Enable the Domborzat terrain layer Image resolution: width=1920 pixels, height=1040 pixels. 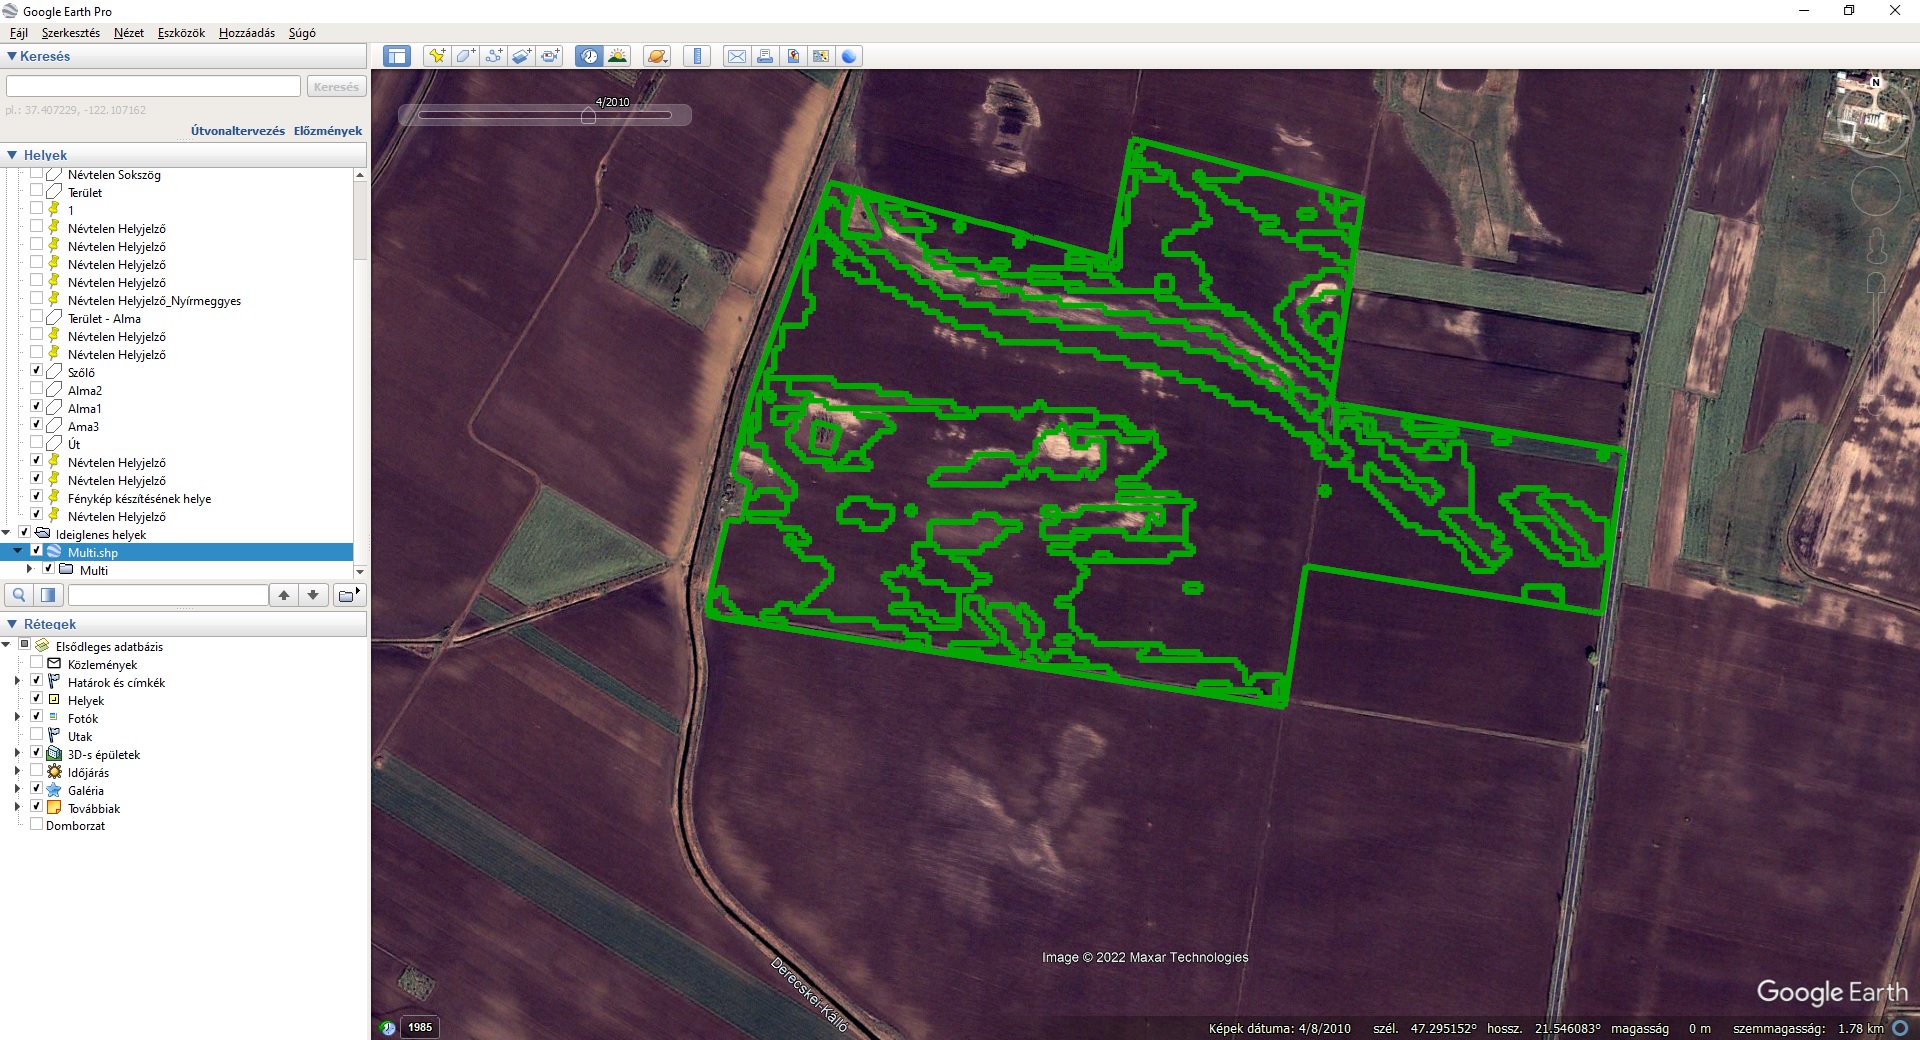click(x=37, y=825)
